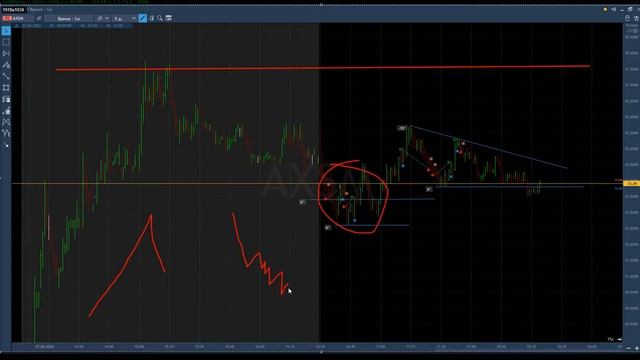This screenshot has width=640, height=360.
Task: Select the diagonal trend line tool
Action: click(x=6, y=76)
